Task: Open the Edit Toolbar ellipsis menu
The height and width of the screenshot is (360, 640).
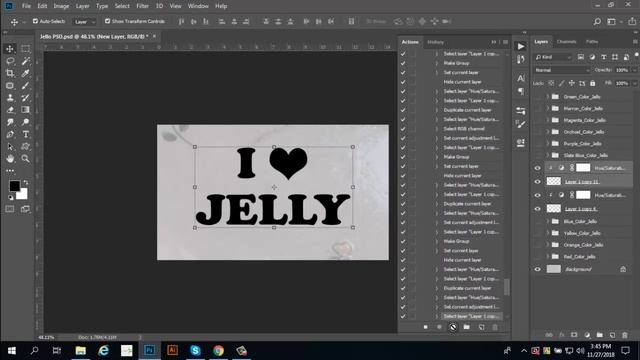Action: pyautogui.click(x=10, y=171)
